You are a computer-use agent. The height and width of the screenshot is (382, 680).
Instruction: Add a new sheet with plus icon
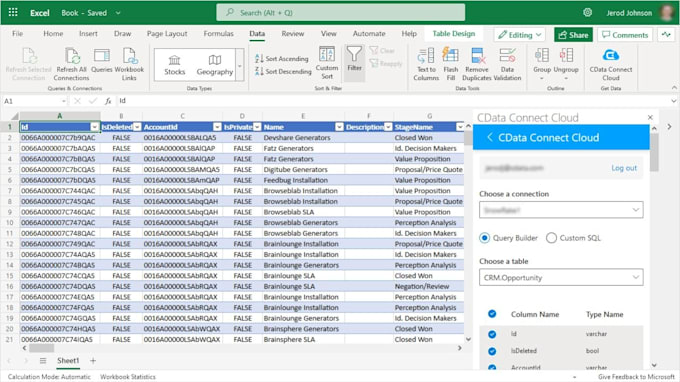[93, 361]
